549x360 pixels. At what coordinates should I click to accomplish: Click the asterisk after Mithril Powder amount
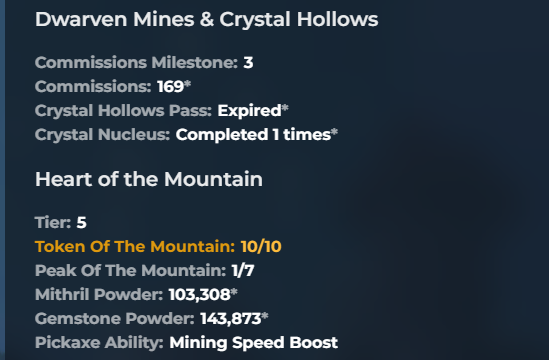point(234,292)
